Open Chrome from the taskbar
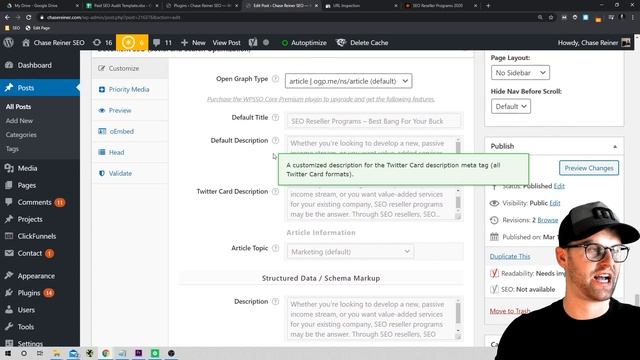 click(x=105, y=353)
